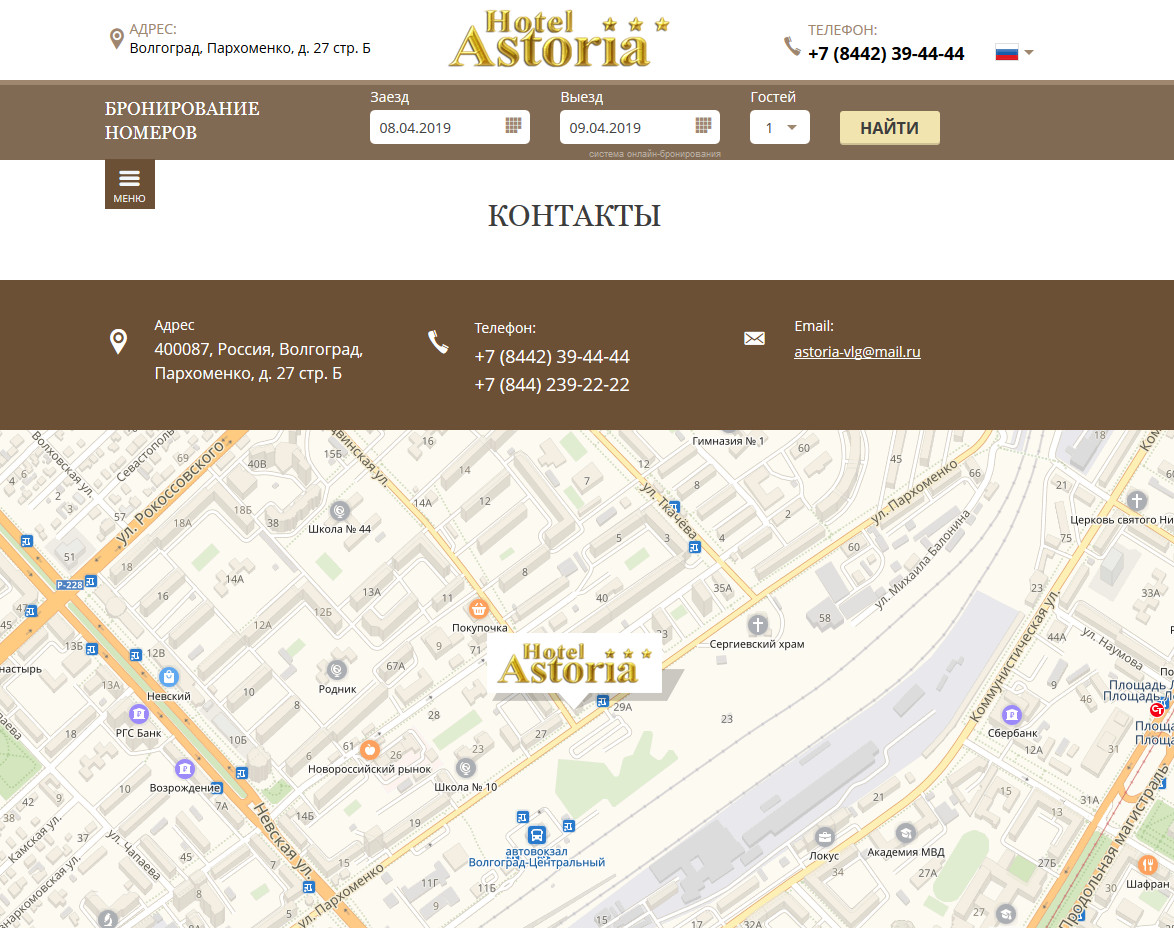Open the Гостей guests dropdown
The image size is (1174, 928).
pyautogui.click(x=779, y=127)
